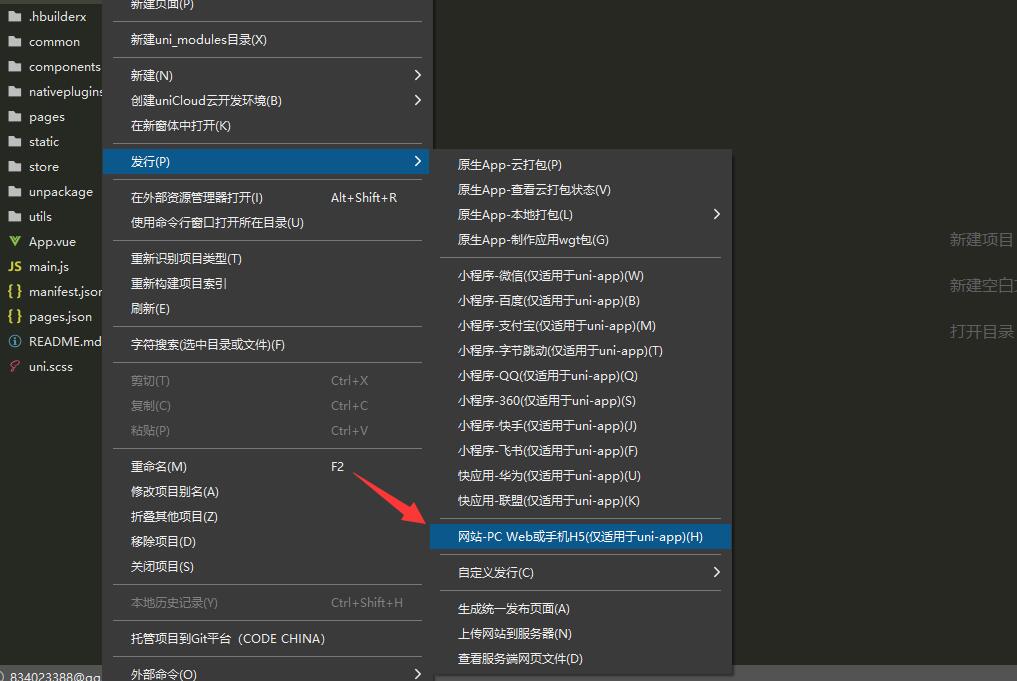
Task: Click the JS icon beside main.js
Action: [x=14, y=267]
